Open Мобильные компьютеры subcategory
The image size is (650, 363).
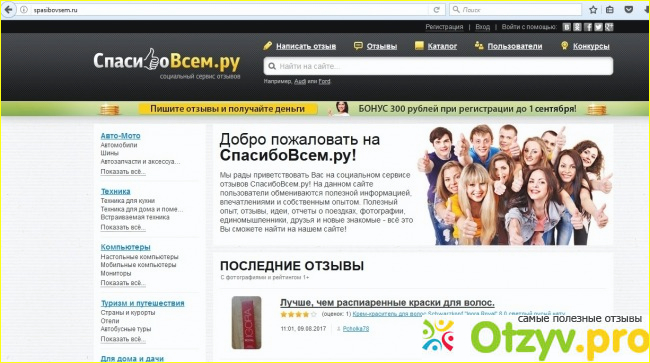[138, 265]
